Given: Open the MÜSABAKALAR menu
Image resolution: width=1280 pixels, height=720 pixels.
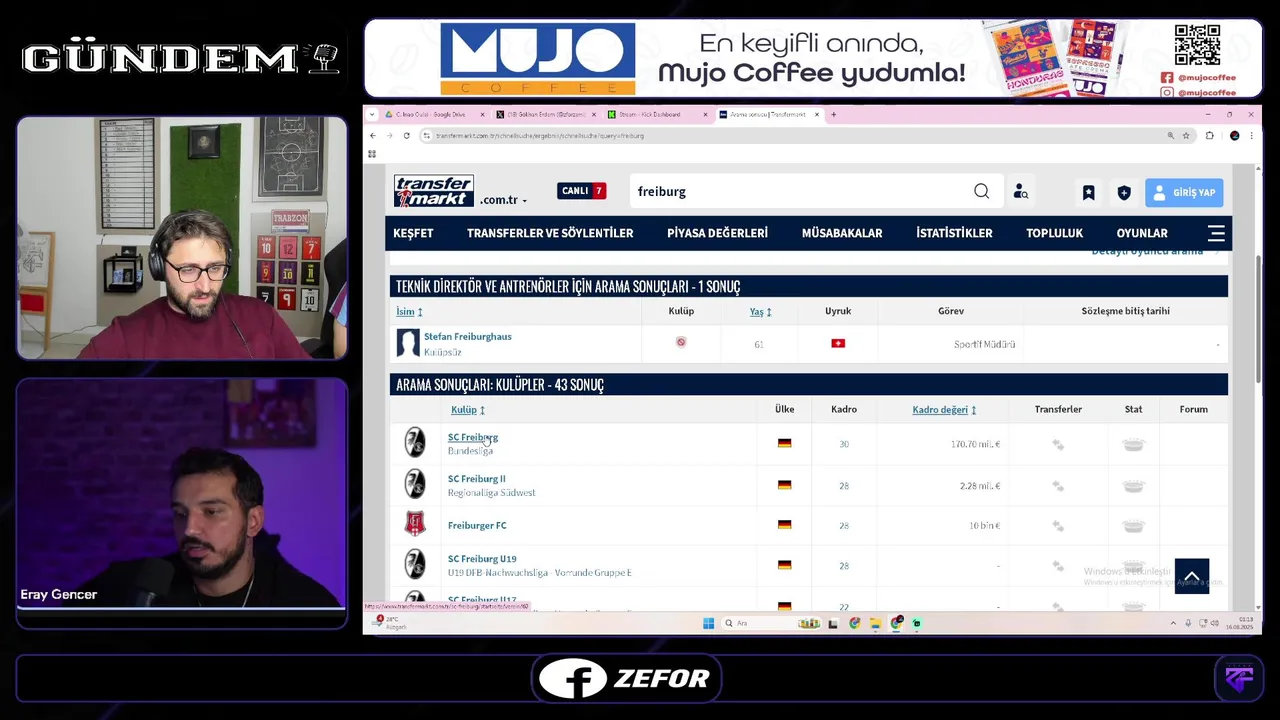Looking at the screenshot, I should (842, 233).
